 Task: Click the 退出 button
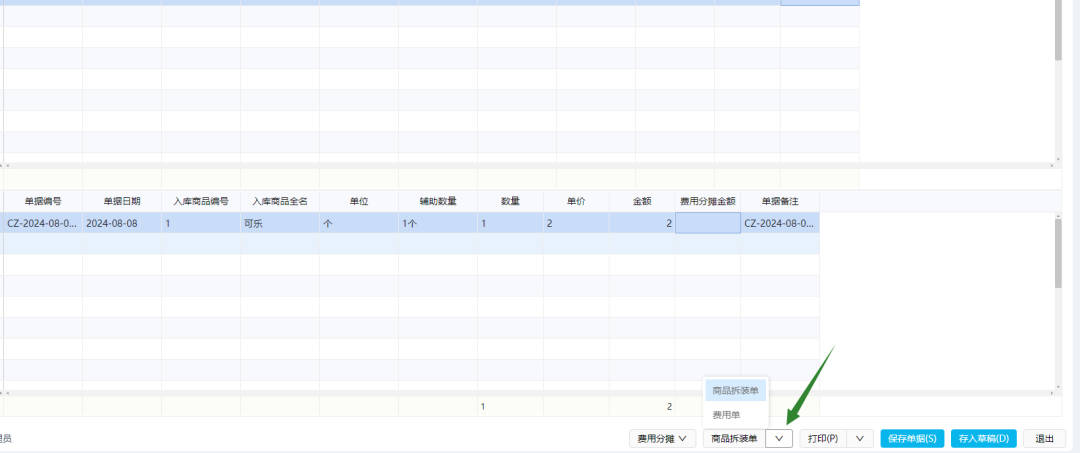(1044, 439)
